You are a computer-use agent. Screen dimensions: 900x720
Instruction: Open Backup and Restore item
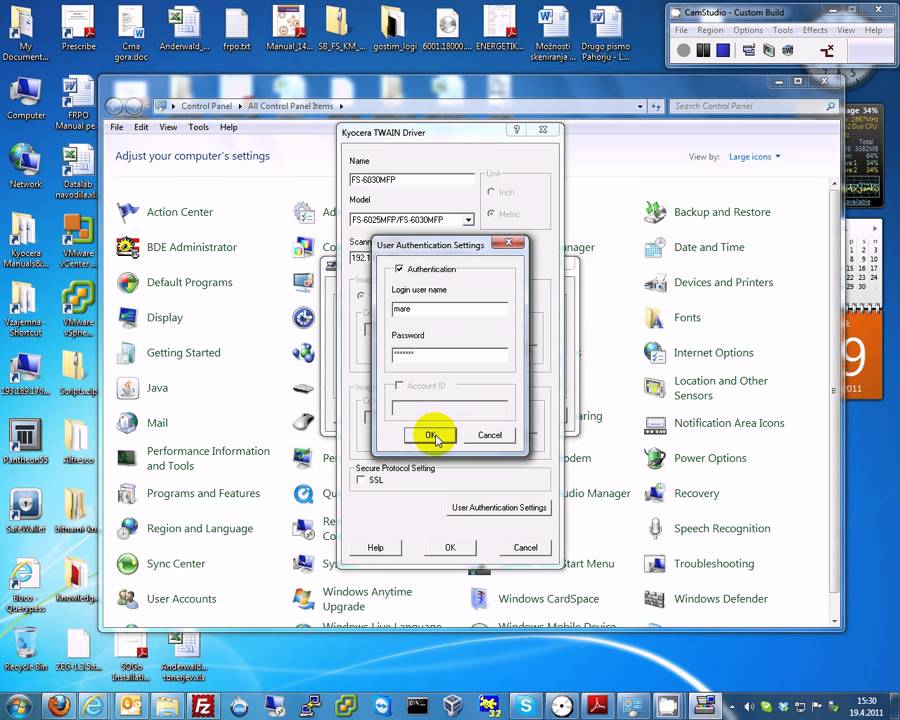707,212
